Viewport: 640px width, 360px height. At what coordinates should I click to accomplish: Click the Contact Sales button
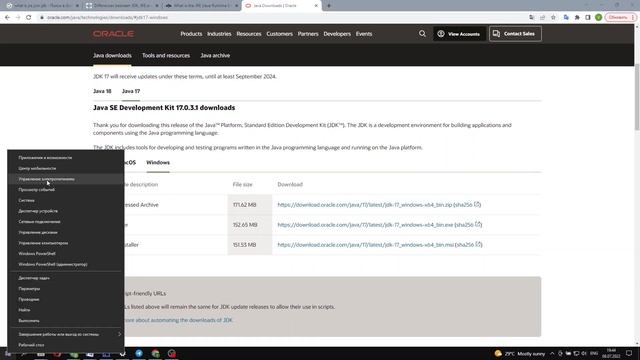tap(515, 34)
